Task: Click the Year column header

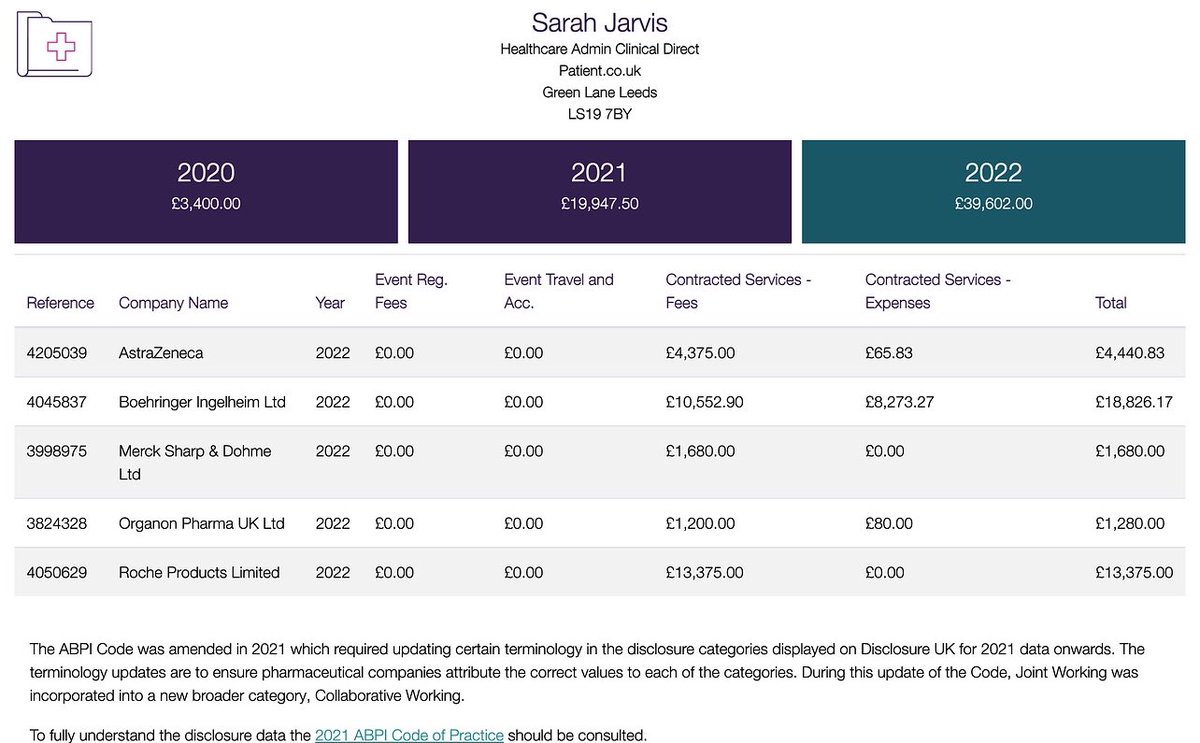Action: pyautogui.click(x=330, y=303)
